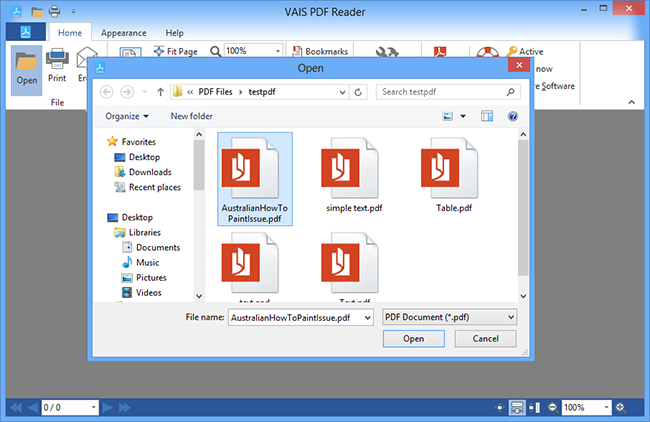
Task: Show the preview pane in the Open dialog
Action: 487,116
